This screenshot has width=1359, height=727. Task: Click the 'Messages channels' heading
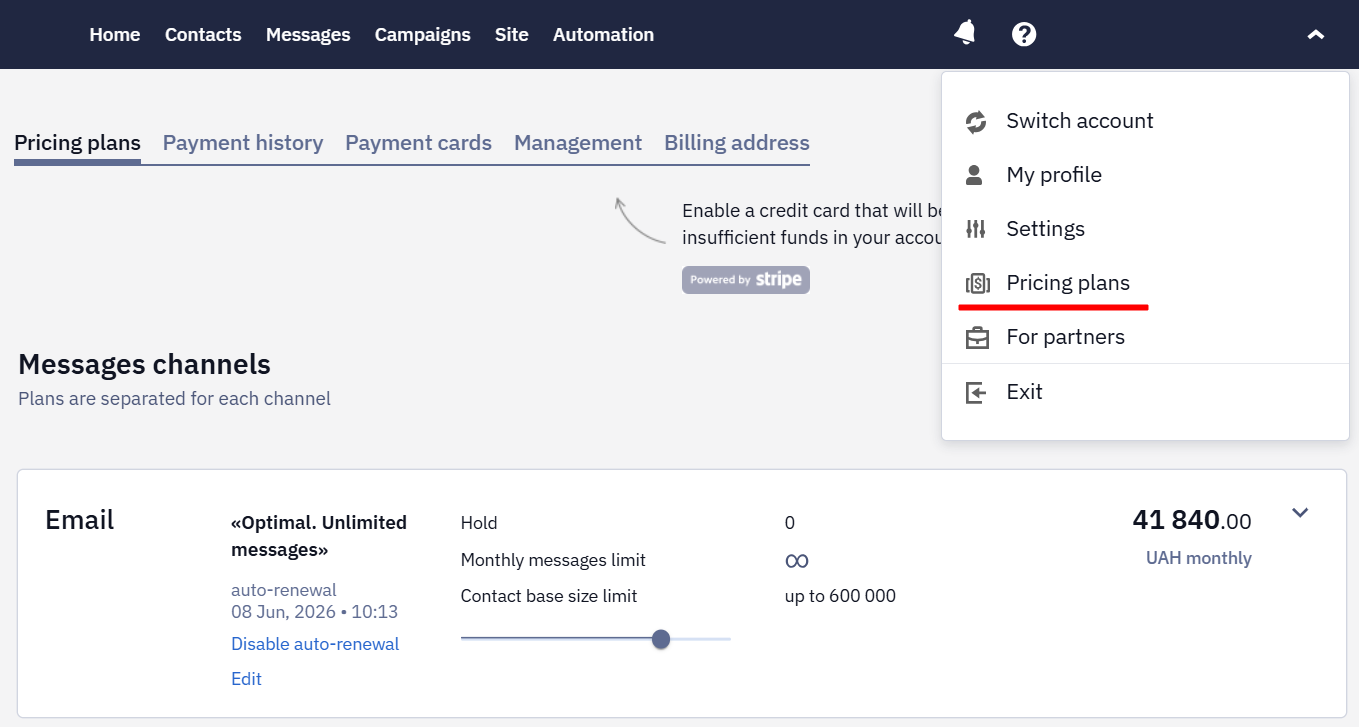(x=144, y=363)
